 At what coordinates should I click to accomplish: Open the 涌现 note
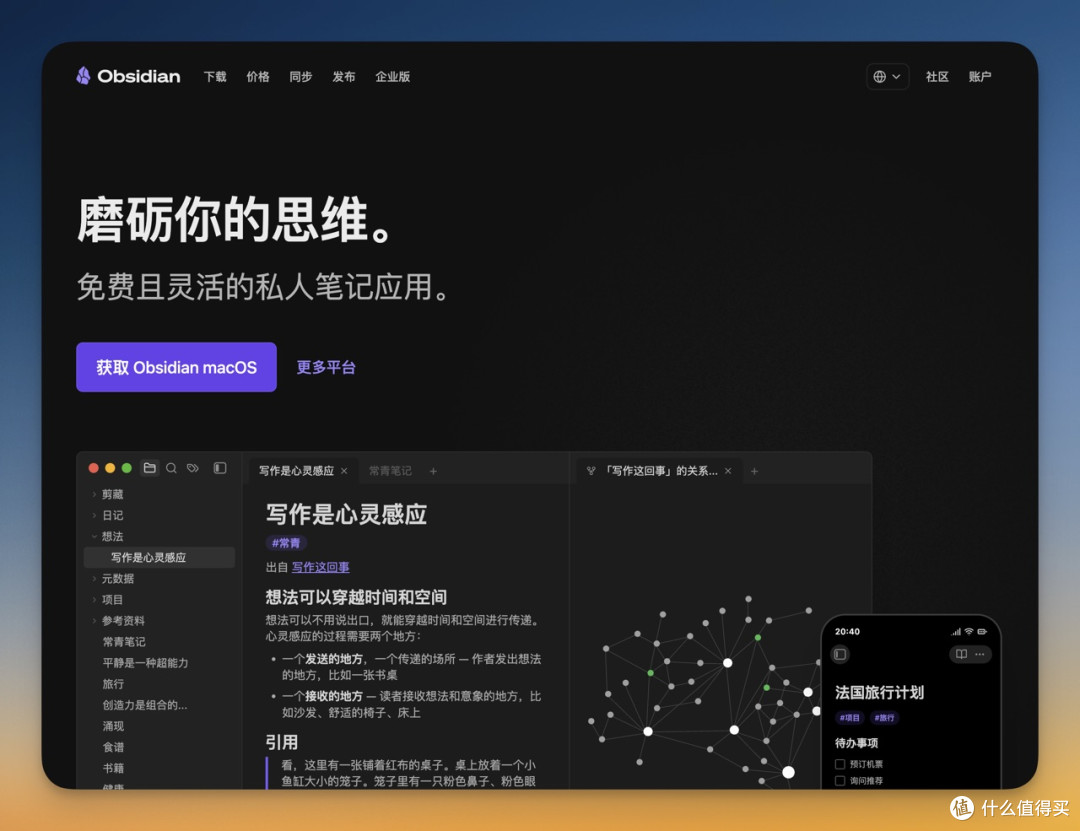[113, 726]
